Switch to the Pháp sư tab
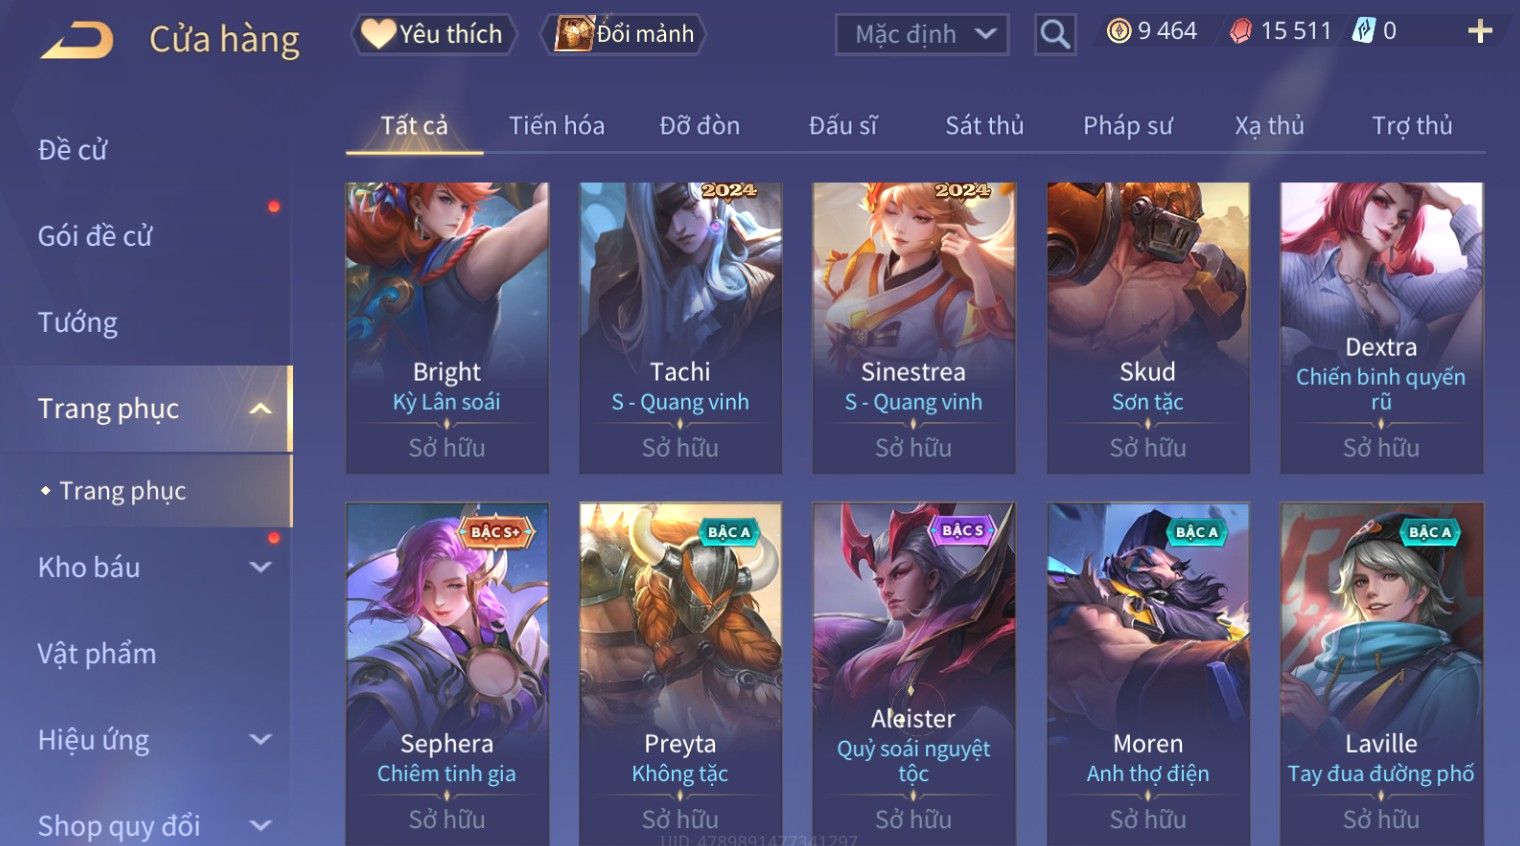The height and width of the screenshot is (846, 1520). point(1127,126)
